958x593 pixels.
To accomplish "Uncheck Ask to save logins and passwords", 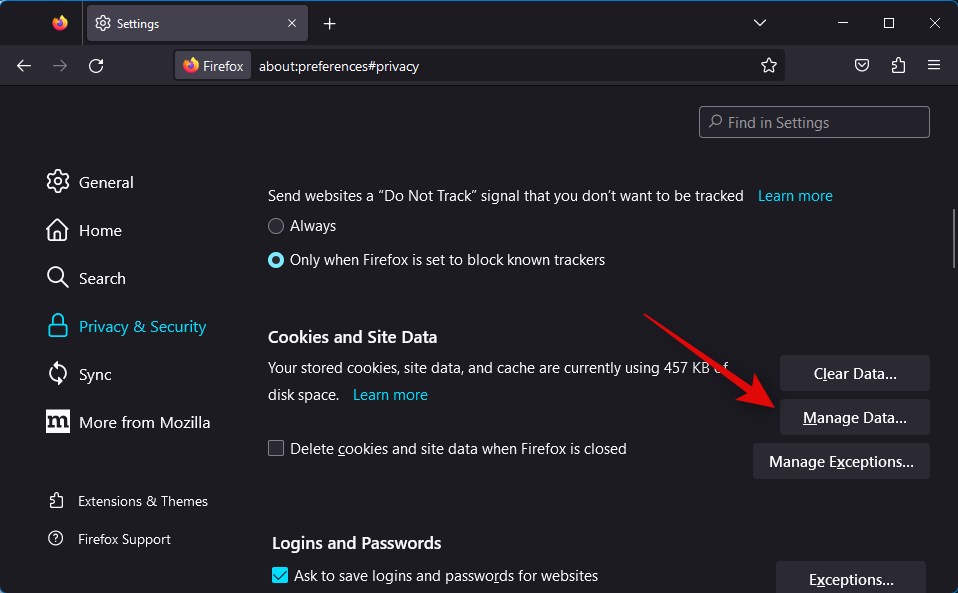I will tap(280, 576).
